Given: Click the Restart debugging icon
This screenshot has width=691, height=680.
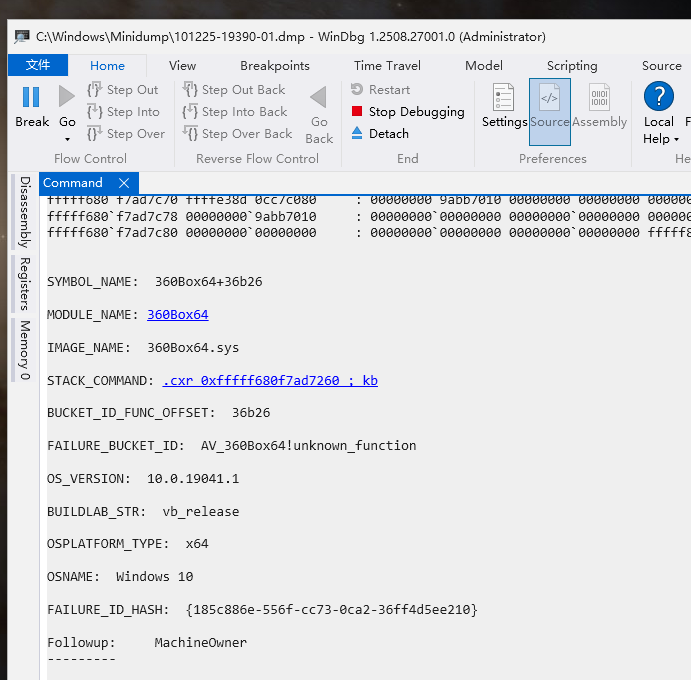Looking at the screenshot, I should tap(357, 89).
